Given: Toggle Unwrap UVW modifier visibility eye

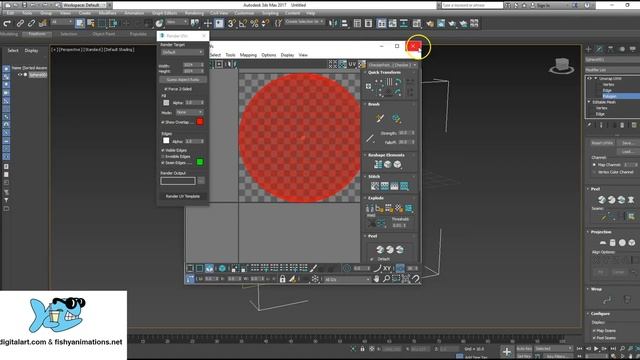Looking at the screenshot, I should (x=589, y=78).
